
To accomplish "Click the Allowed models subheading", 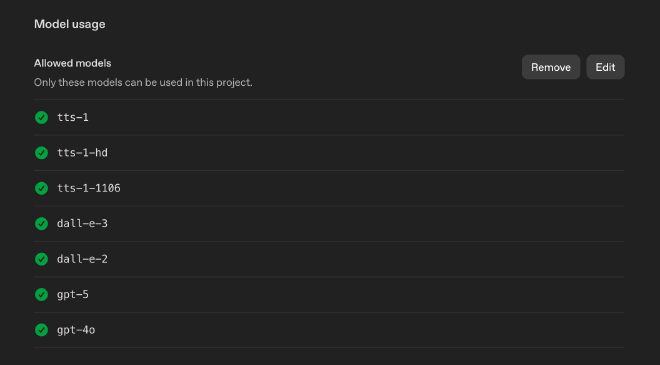I will click(x=72, y=63).
